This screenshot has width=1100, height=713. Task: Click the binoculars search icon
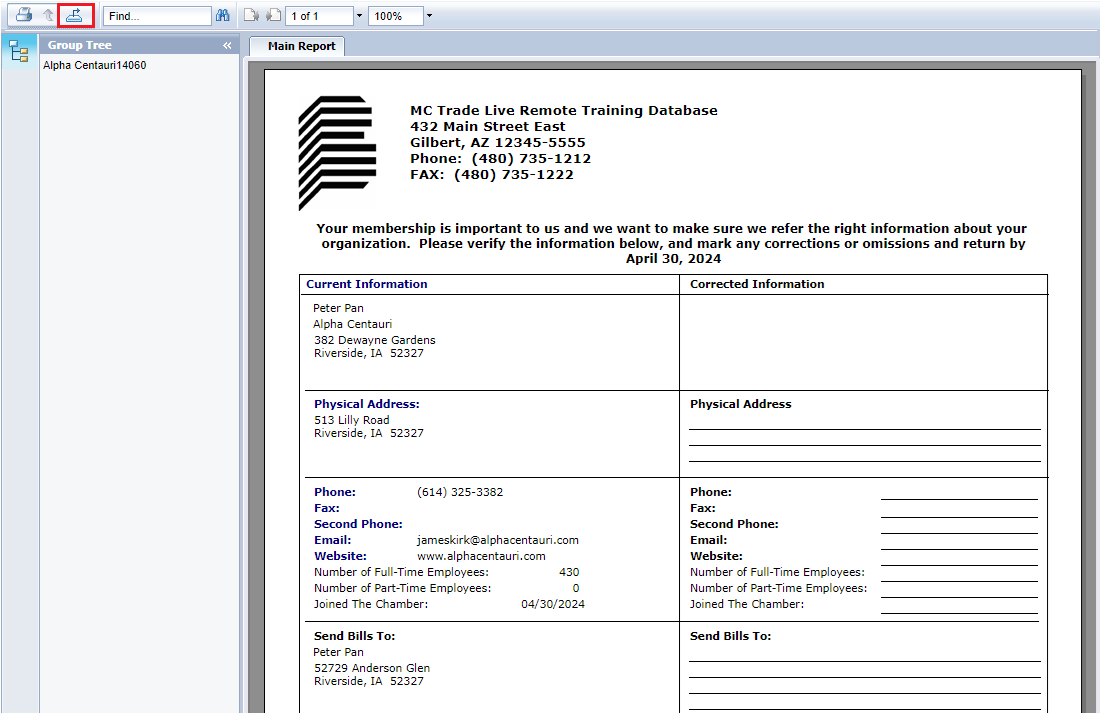tap(223, 15)
